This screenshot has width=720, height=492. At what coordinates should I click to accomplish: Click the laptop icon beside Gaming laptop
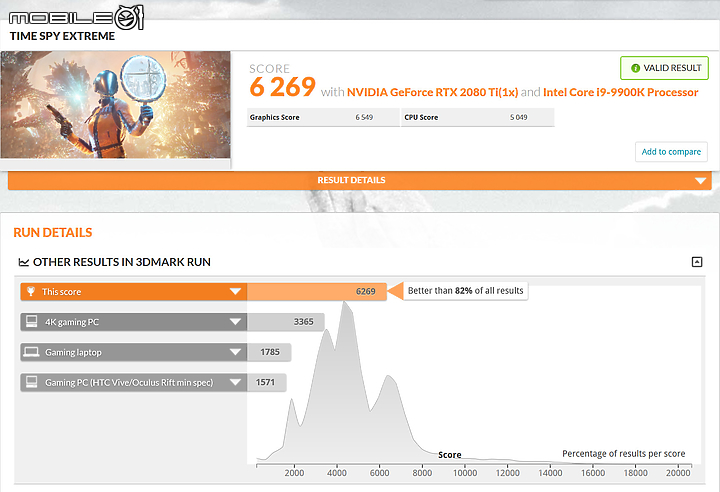coord(31,352)
